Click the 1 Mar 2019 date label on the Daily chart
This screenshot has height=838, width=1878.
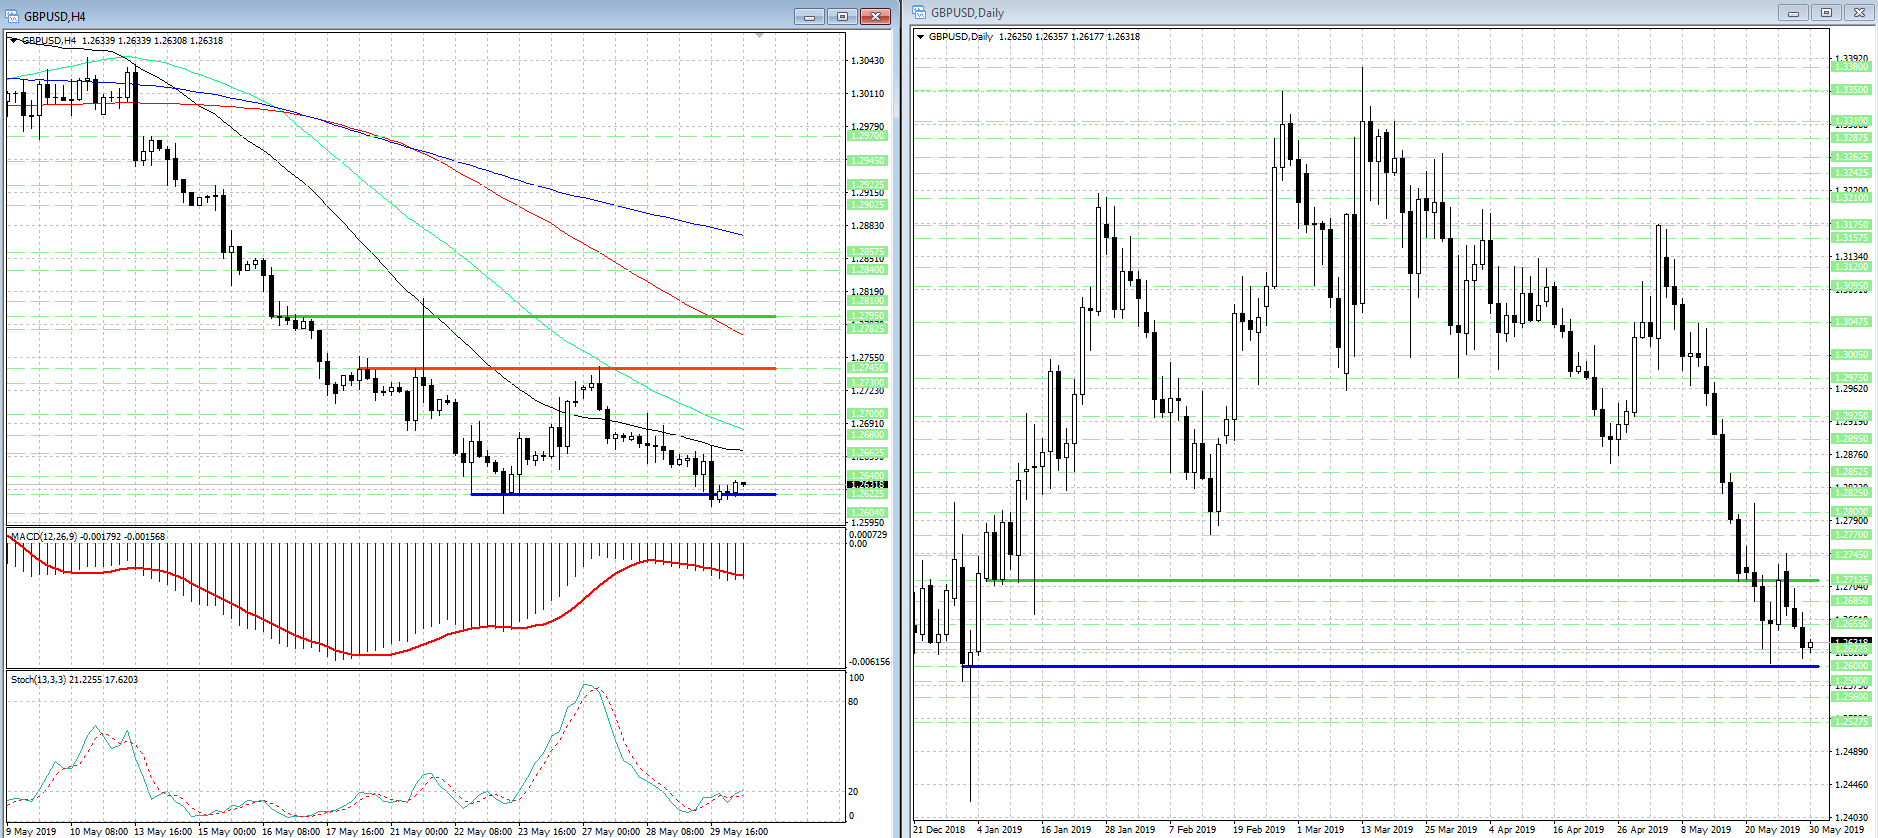click(x=1321, y=829)
